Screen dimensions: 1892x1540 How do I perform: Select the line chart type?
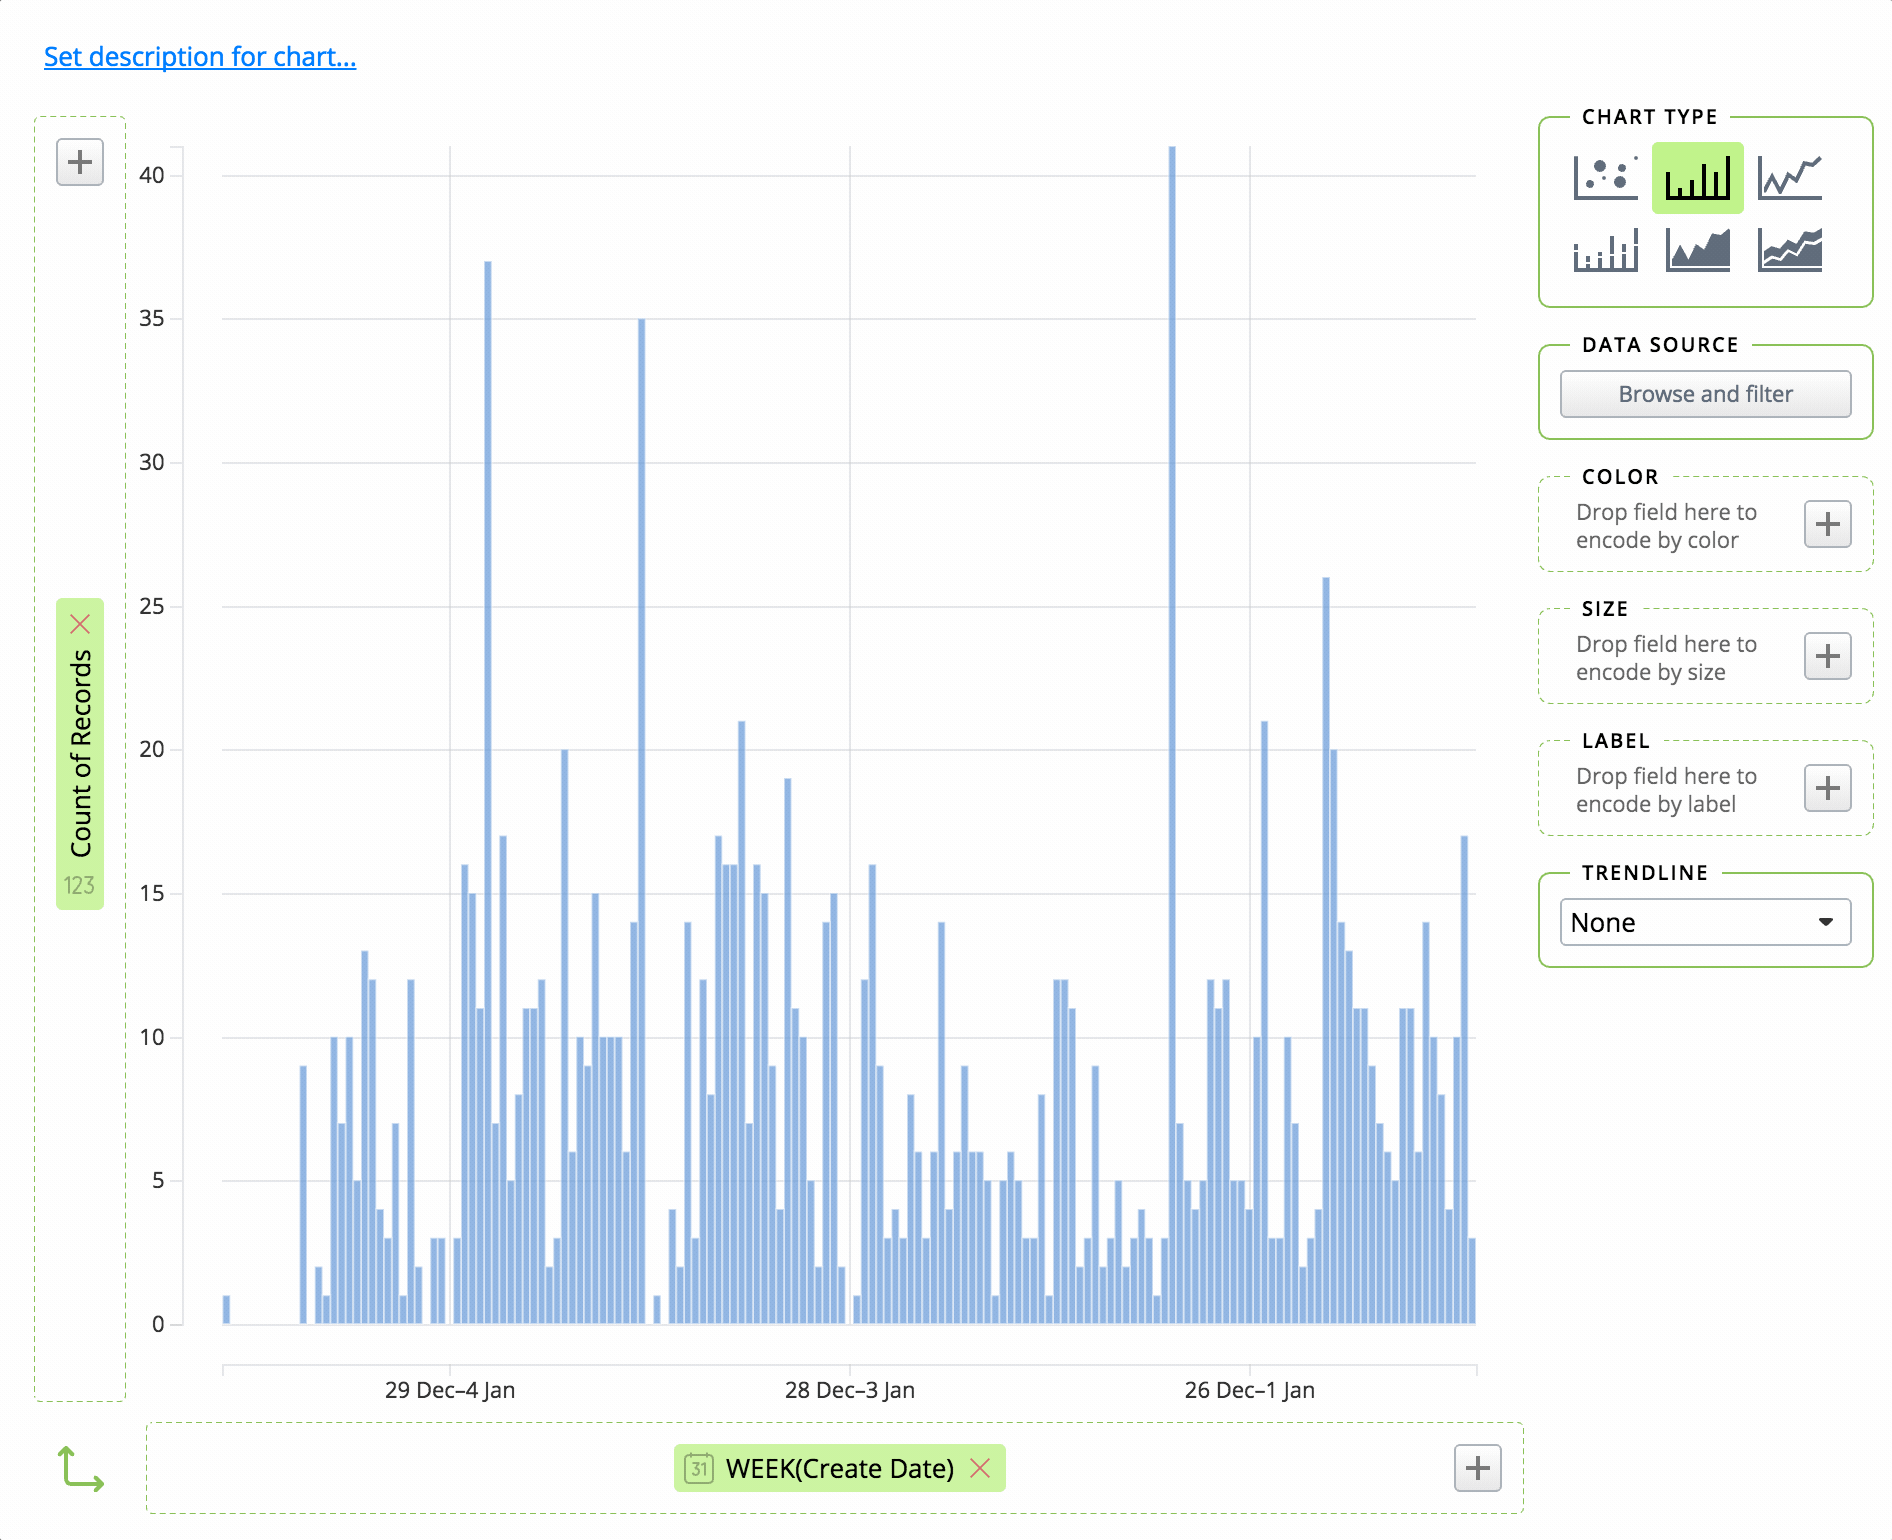[x=1790, y=176]
